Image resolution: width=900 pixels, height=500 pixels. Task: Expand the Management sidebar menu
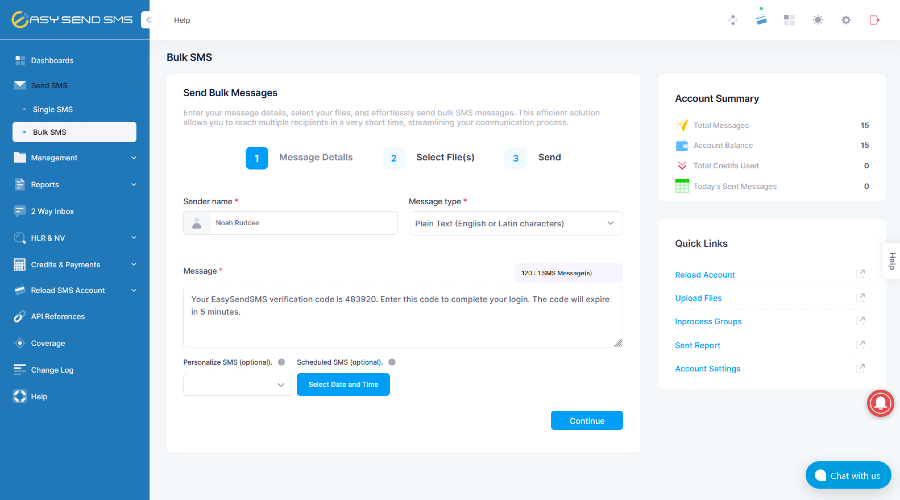(x=75, y=158)
